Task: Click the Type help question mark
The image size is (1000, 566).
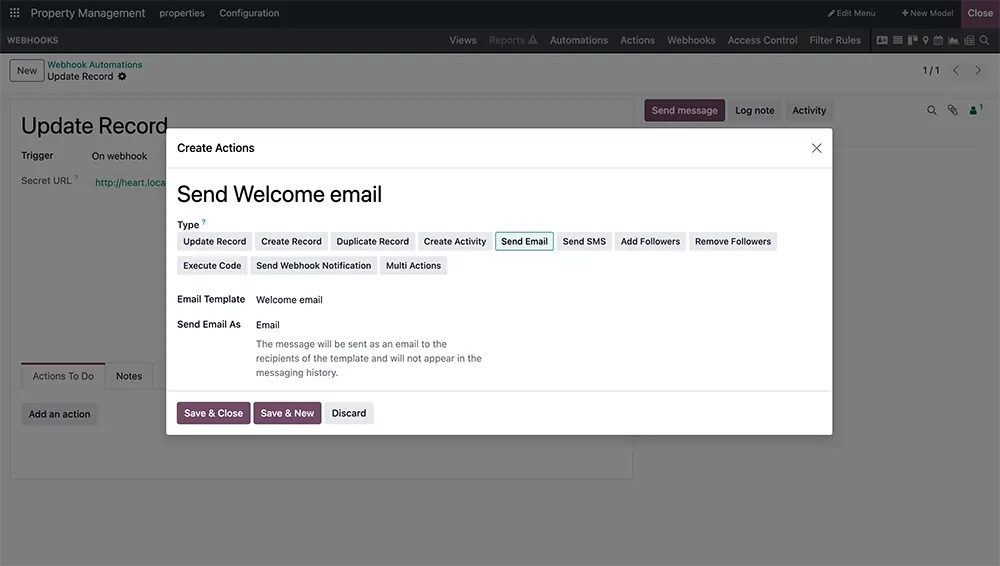Action: [x=203, y=222]
